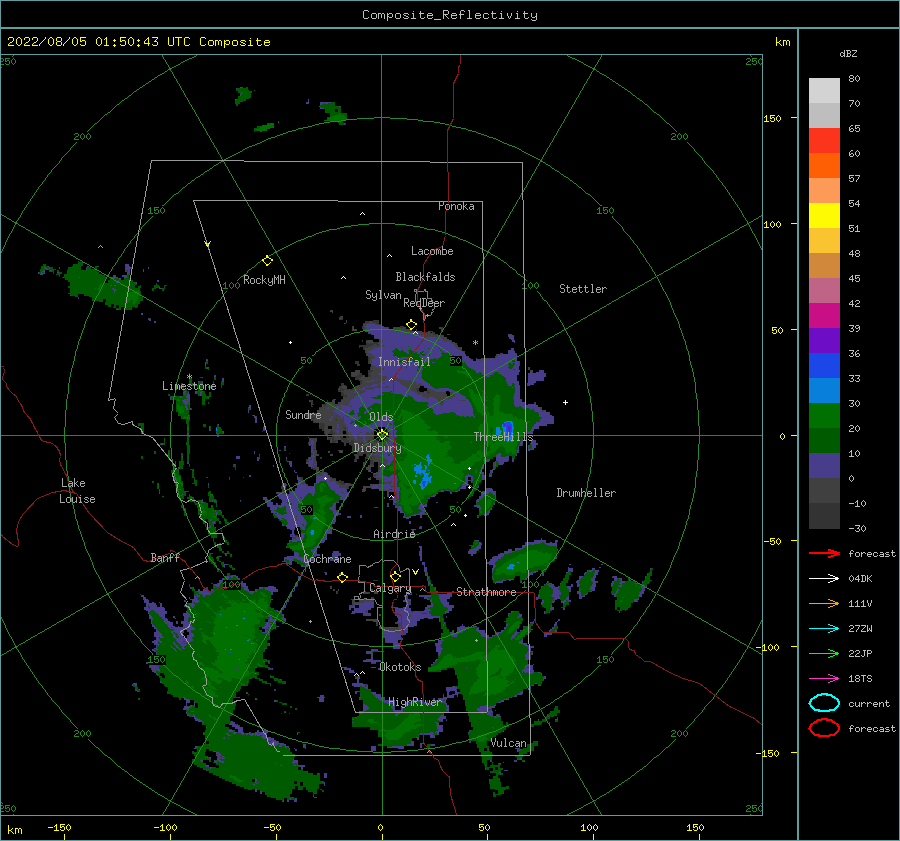Click the Blackfalds city label

click(425, 277)
